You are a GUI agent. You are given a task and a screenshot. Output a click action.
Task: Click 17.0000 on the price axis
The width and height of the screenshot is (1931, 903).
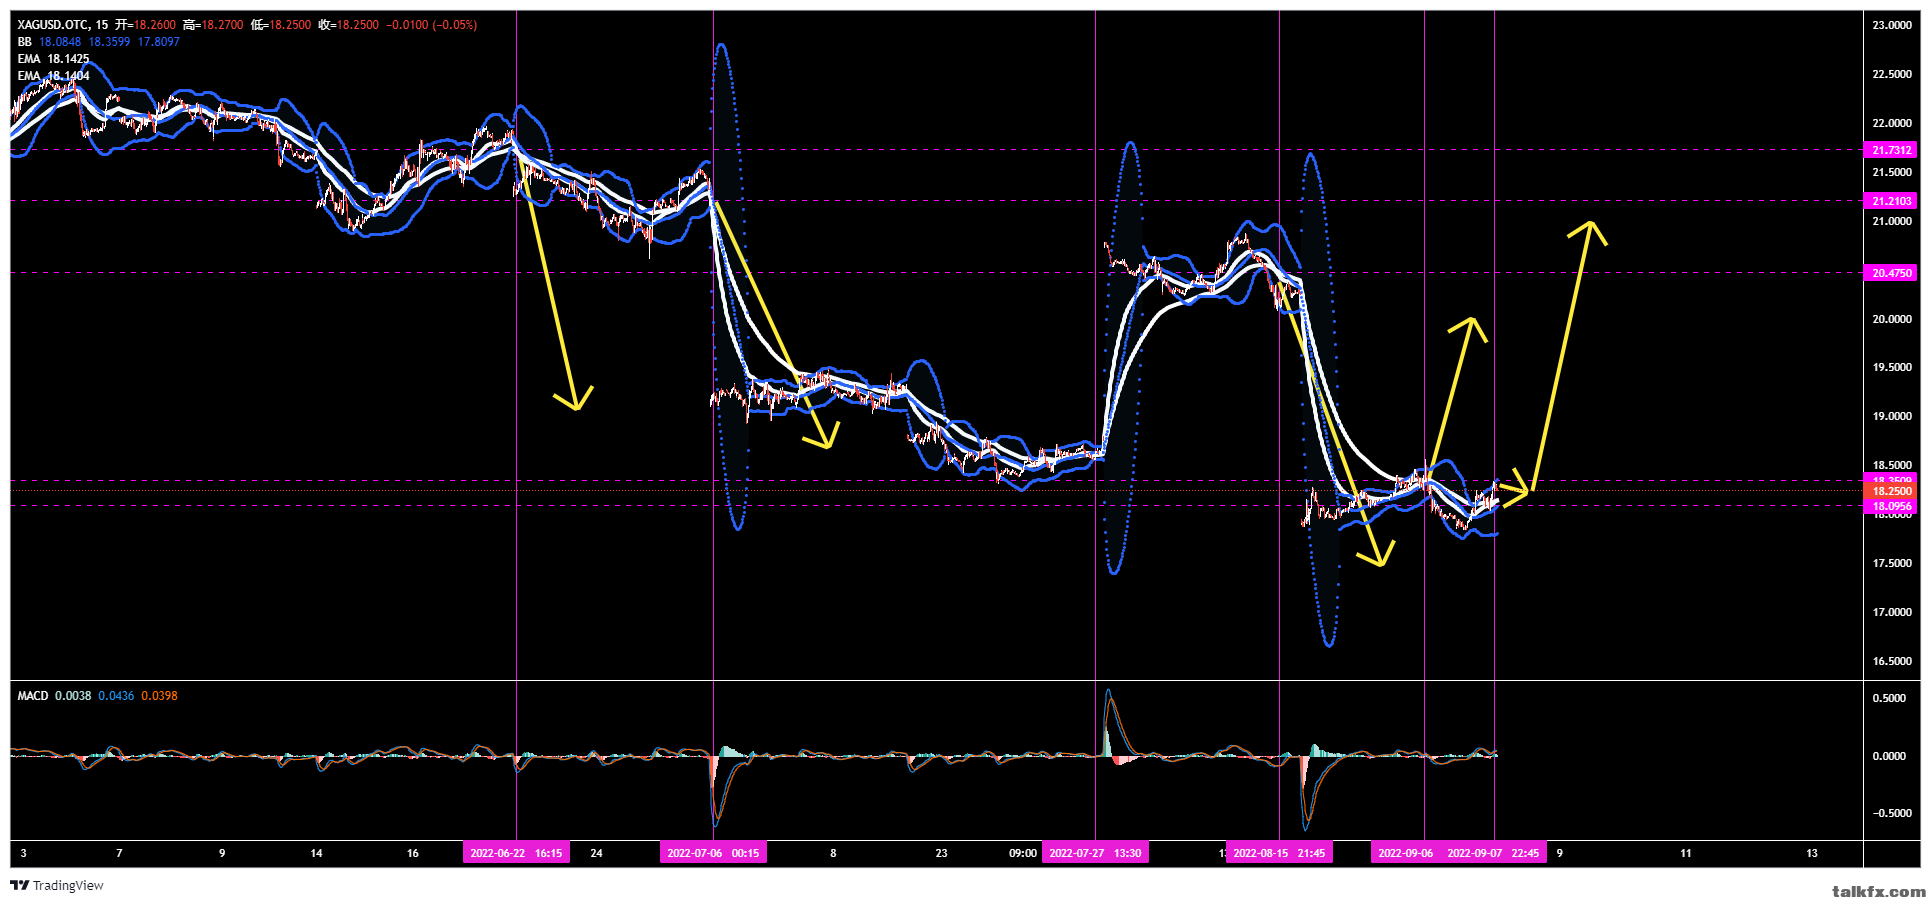[1891, 612]
